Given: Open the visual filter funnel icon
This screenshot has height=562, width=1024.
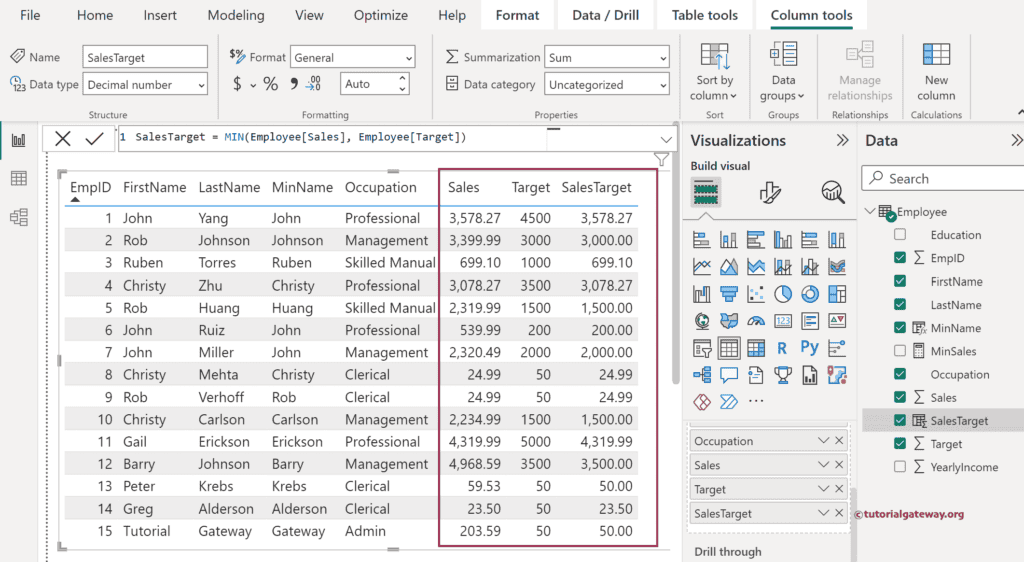Looking at the screenshot, I should 661,159.
